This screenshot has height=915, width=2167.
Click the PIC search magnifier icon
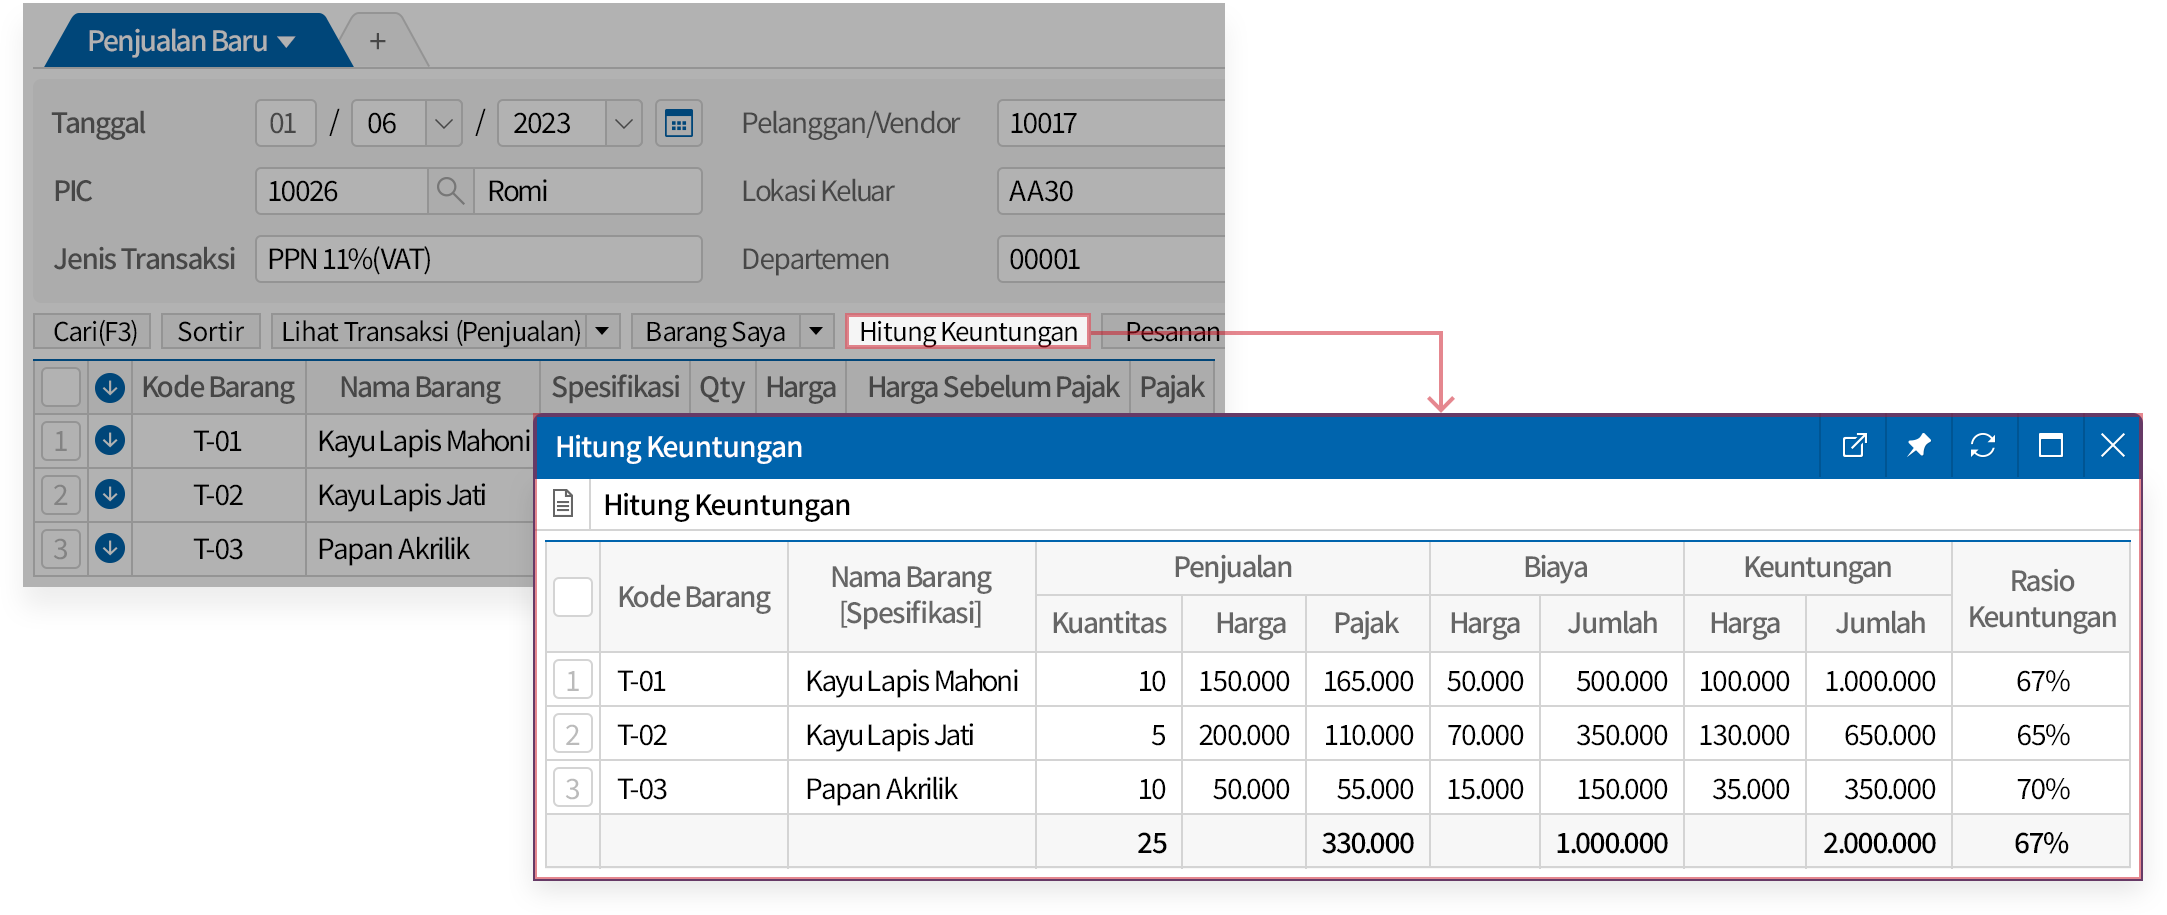coord(450,191)
